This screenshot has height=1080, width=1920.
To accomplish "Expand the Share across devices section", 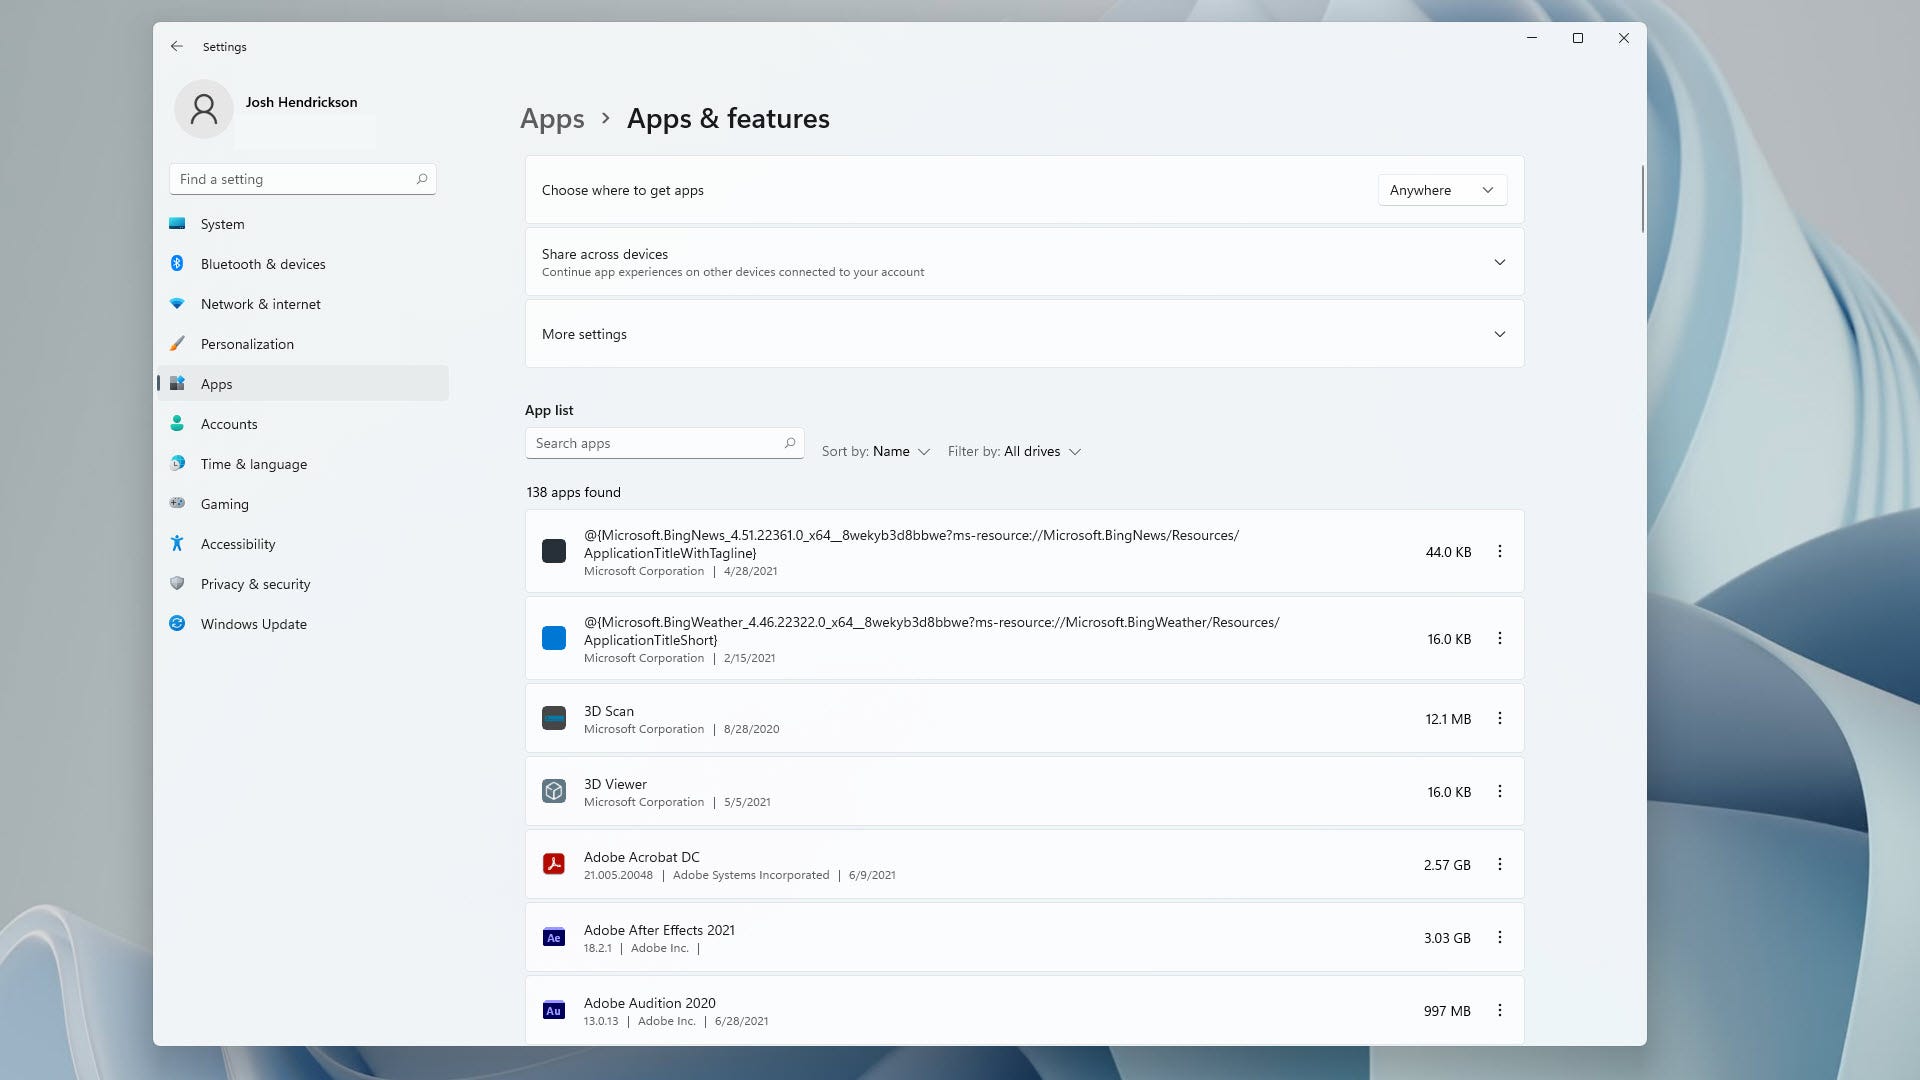I will click(1499, 261).
